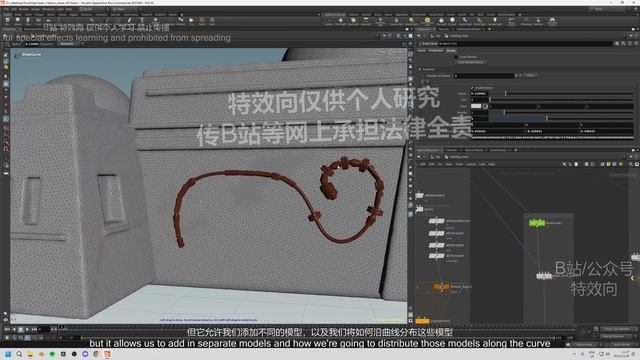Switch to the Modify shelf tab
The width and height of the screenshot is (640, 360).
17,15
